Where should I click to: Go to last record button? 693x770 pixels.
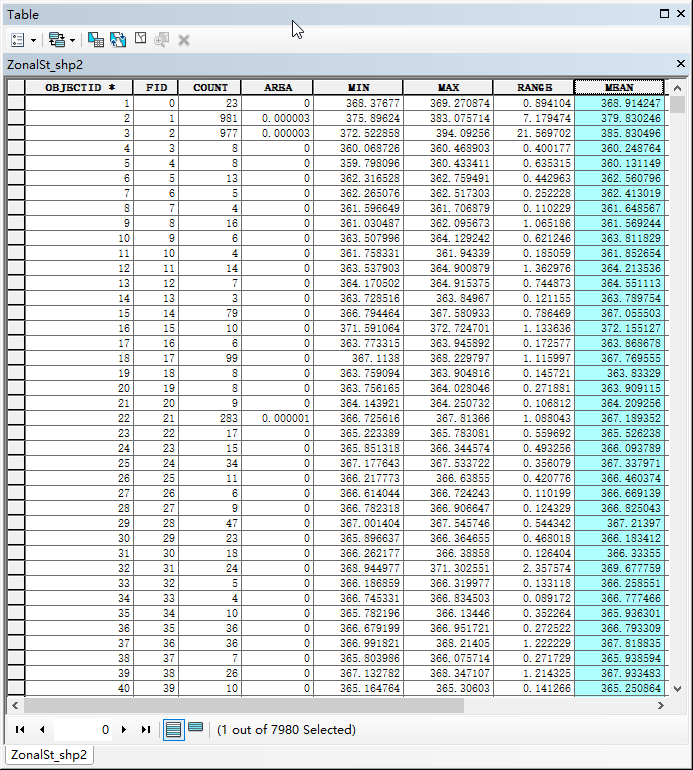point(145,730)
